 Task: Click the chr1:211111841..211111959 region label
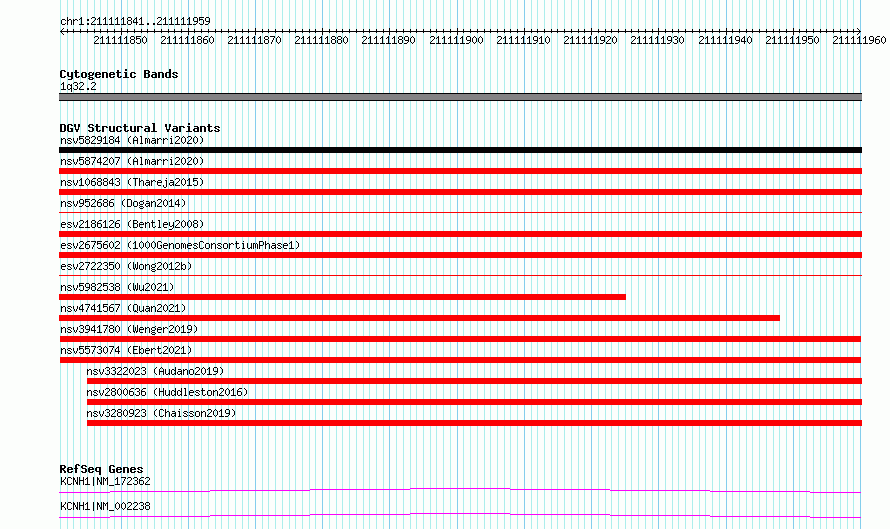135,21
